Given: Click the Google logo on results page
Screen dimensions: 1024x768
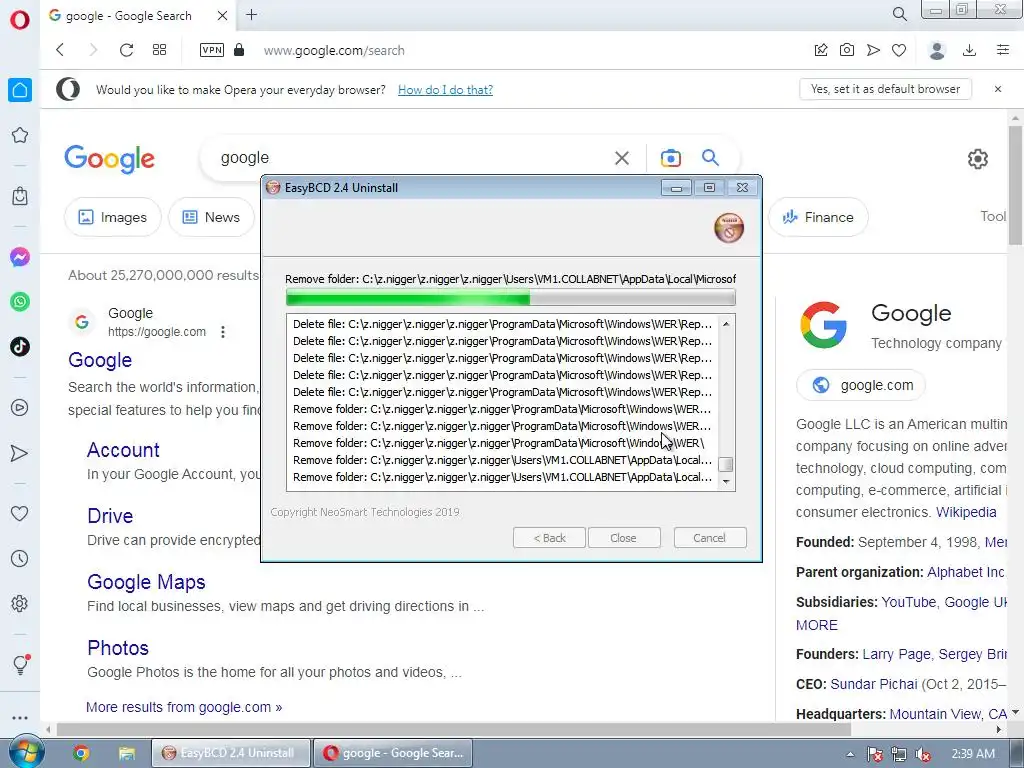Looking at the screenshot, I should (110, 159).
